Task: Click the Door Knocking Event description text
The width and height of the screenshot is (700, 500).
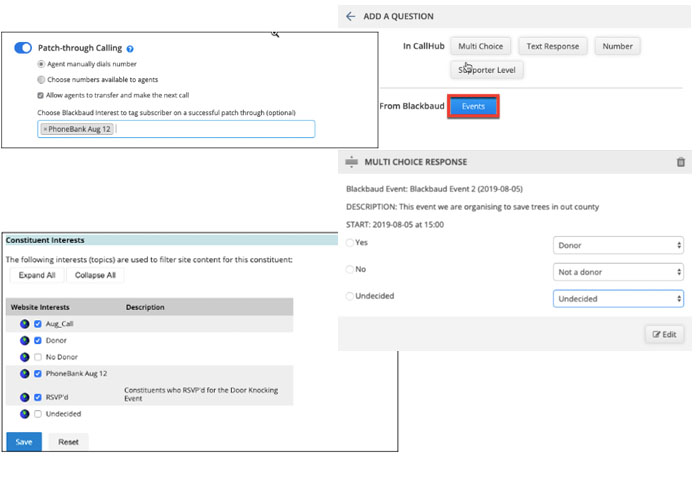Action: click(201, 394)
